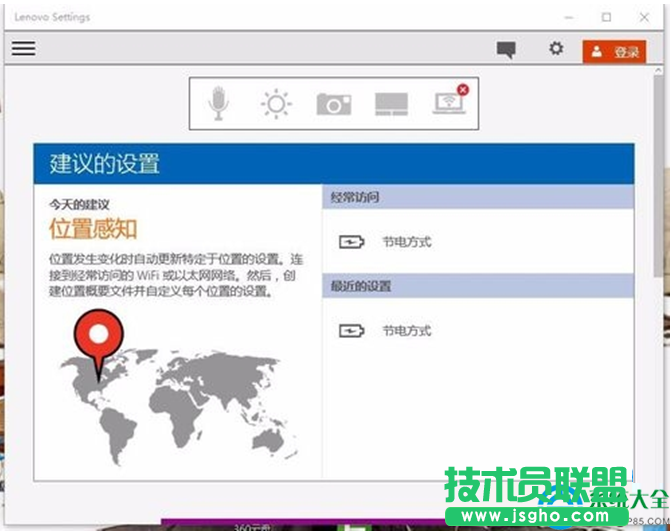Click the 位置感知 suggestion title
The width and height of the screenshot is (672, 532).
[x=93, y=230]
